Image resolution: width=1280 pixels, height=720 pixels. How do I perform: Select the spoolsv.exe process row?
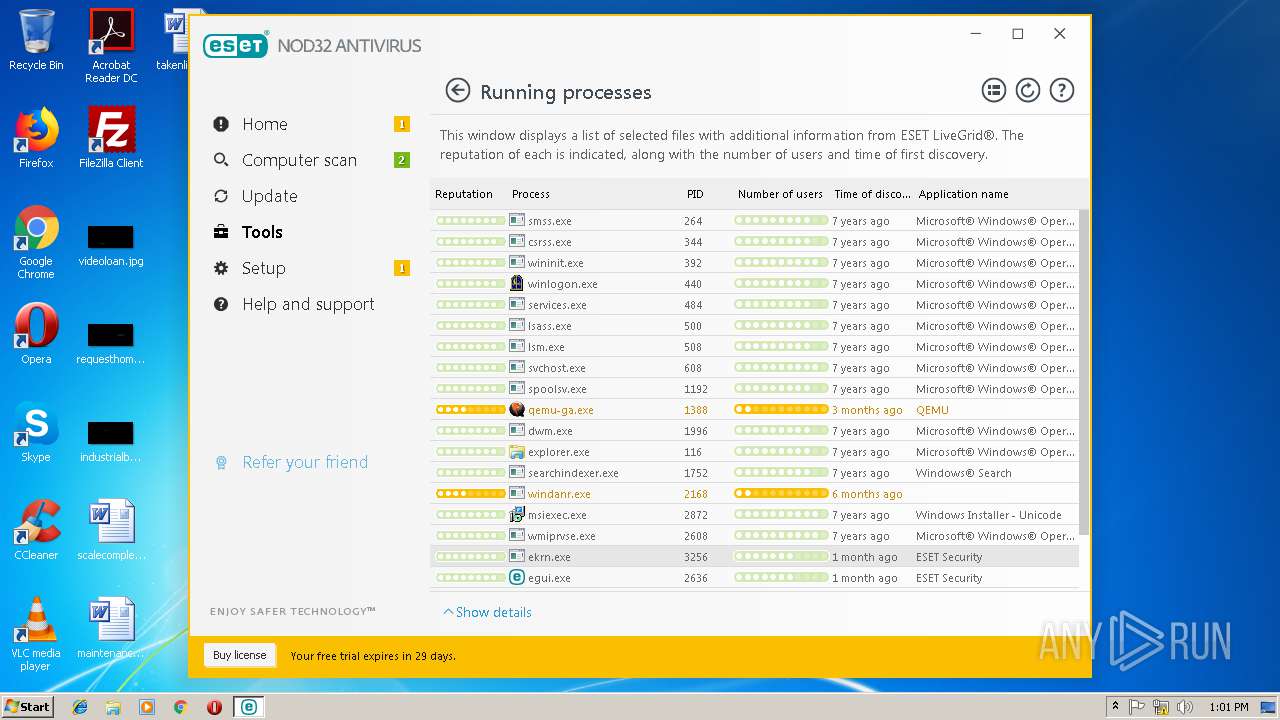(755, 389)
